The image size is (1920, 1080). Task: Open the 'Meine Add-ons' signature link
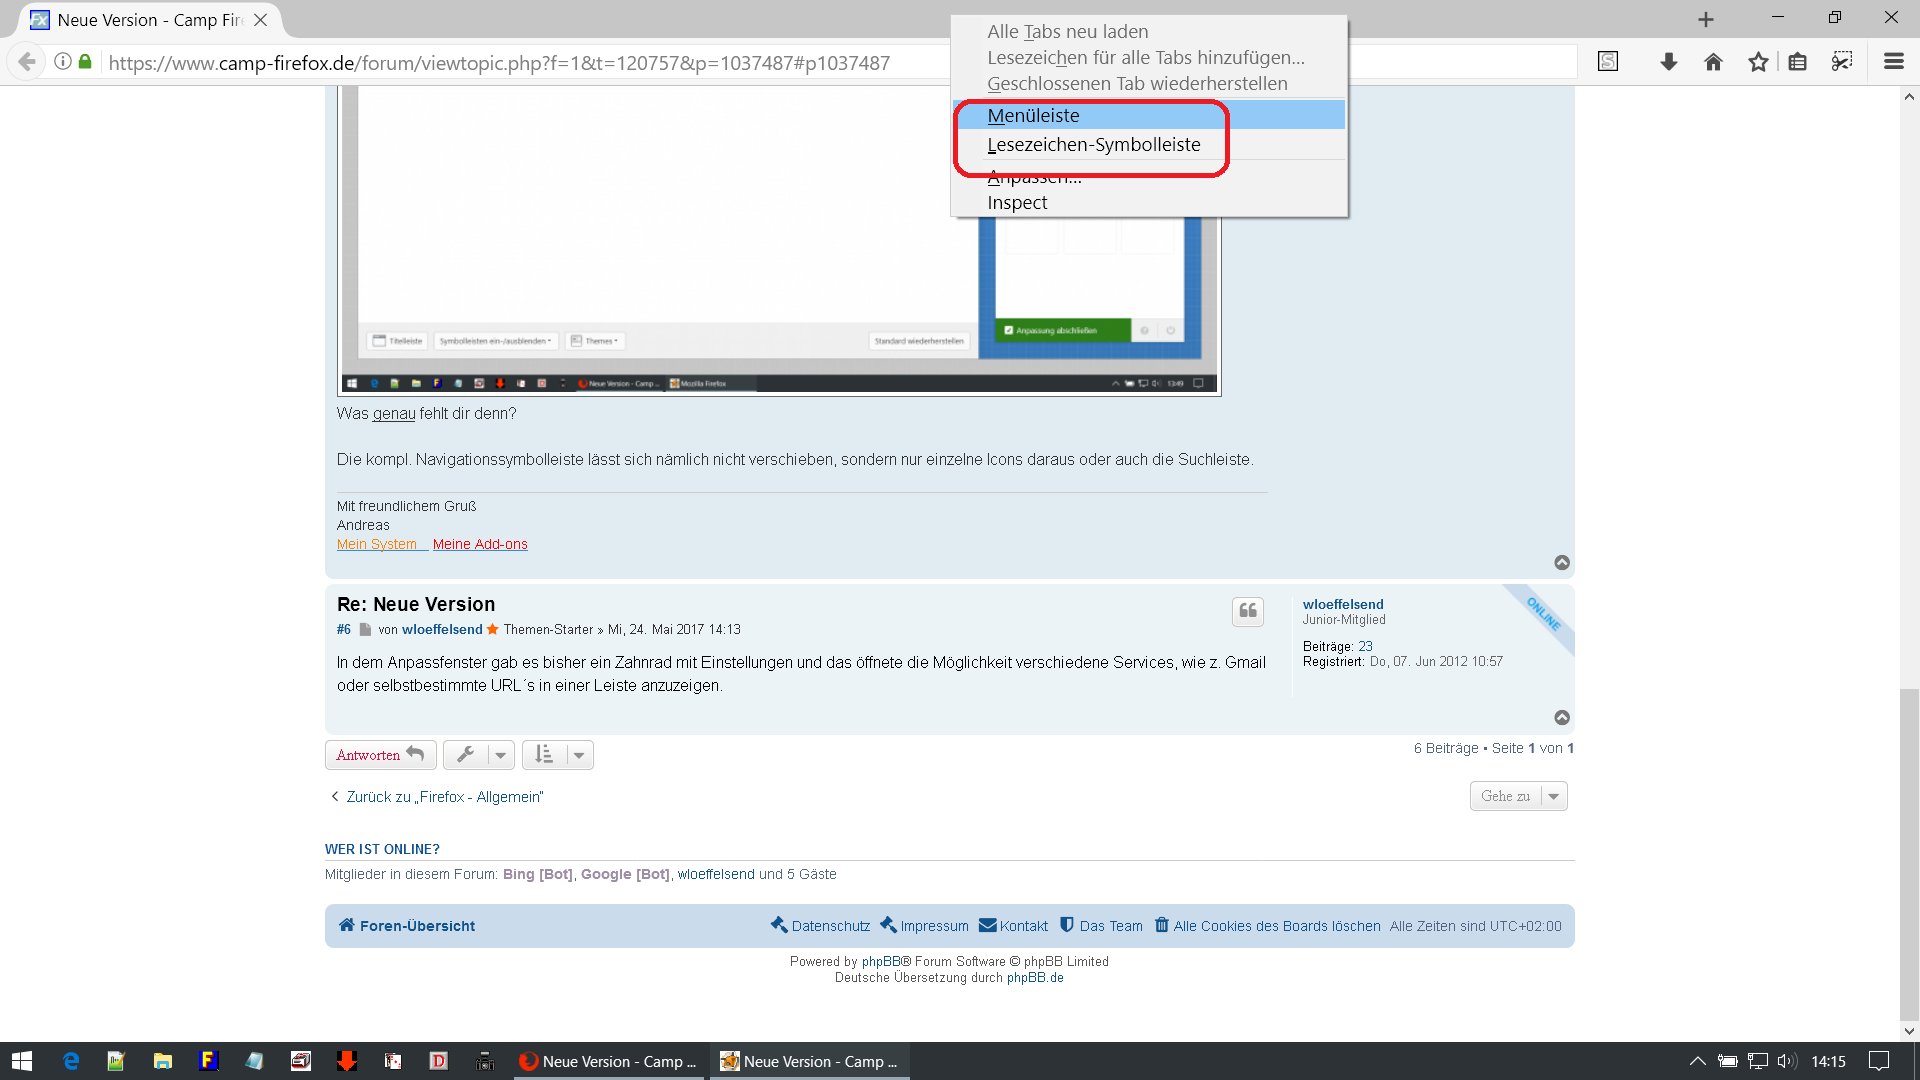click(x=480, y=544)
